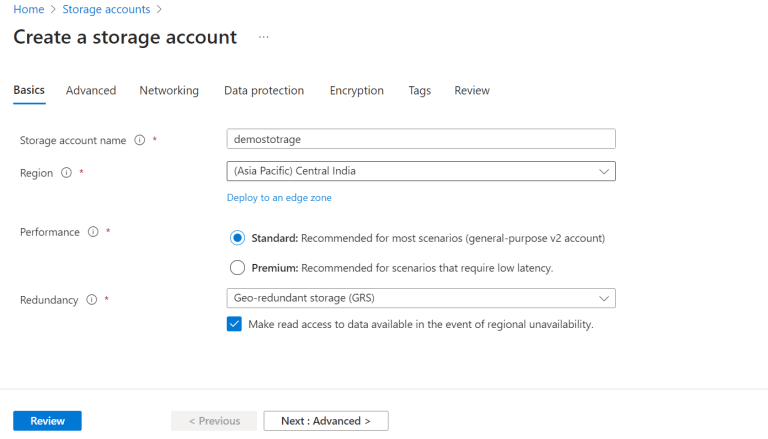Open the ellipsis menu beside page title
The width and height of the screenshot is (768, 439).
tap(264, 37)
